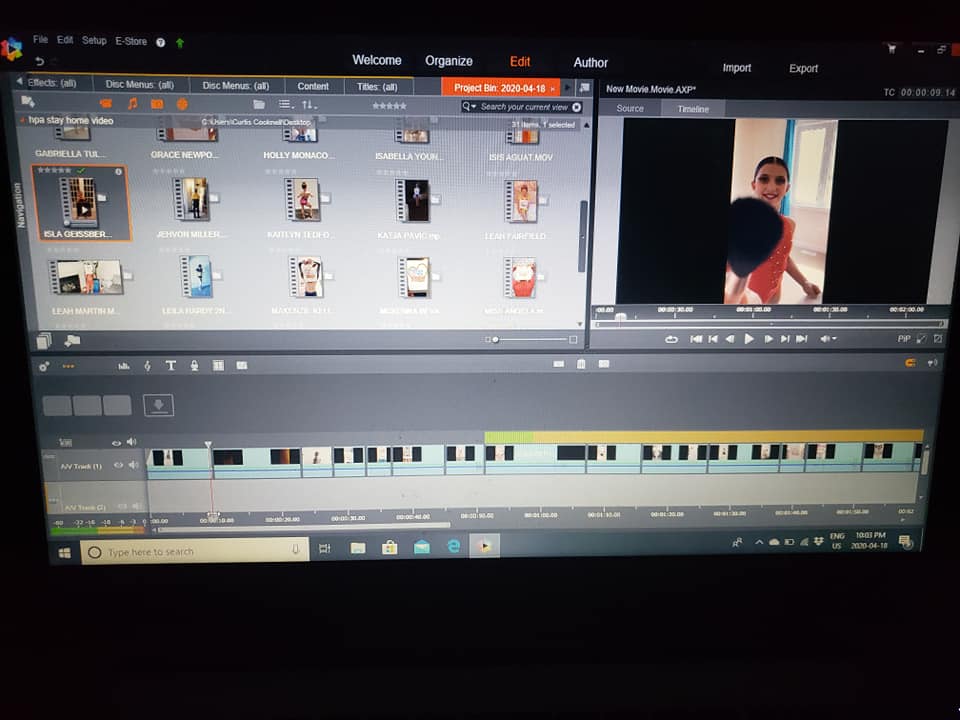Click the Export button
The width and height of the screenshot is (960, 720).
(x=803, y=69)
